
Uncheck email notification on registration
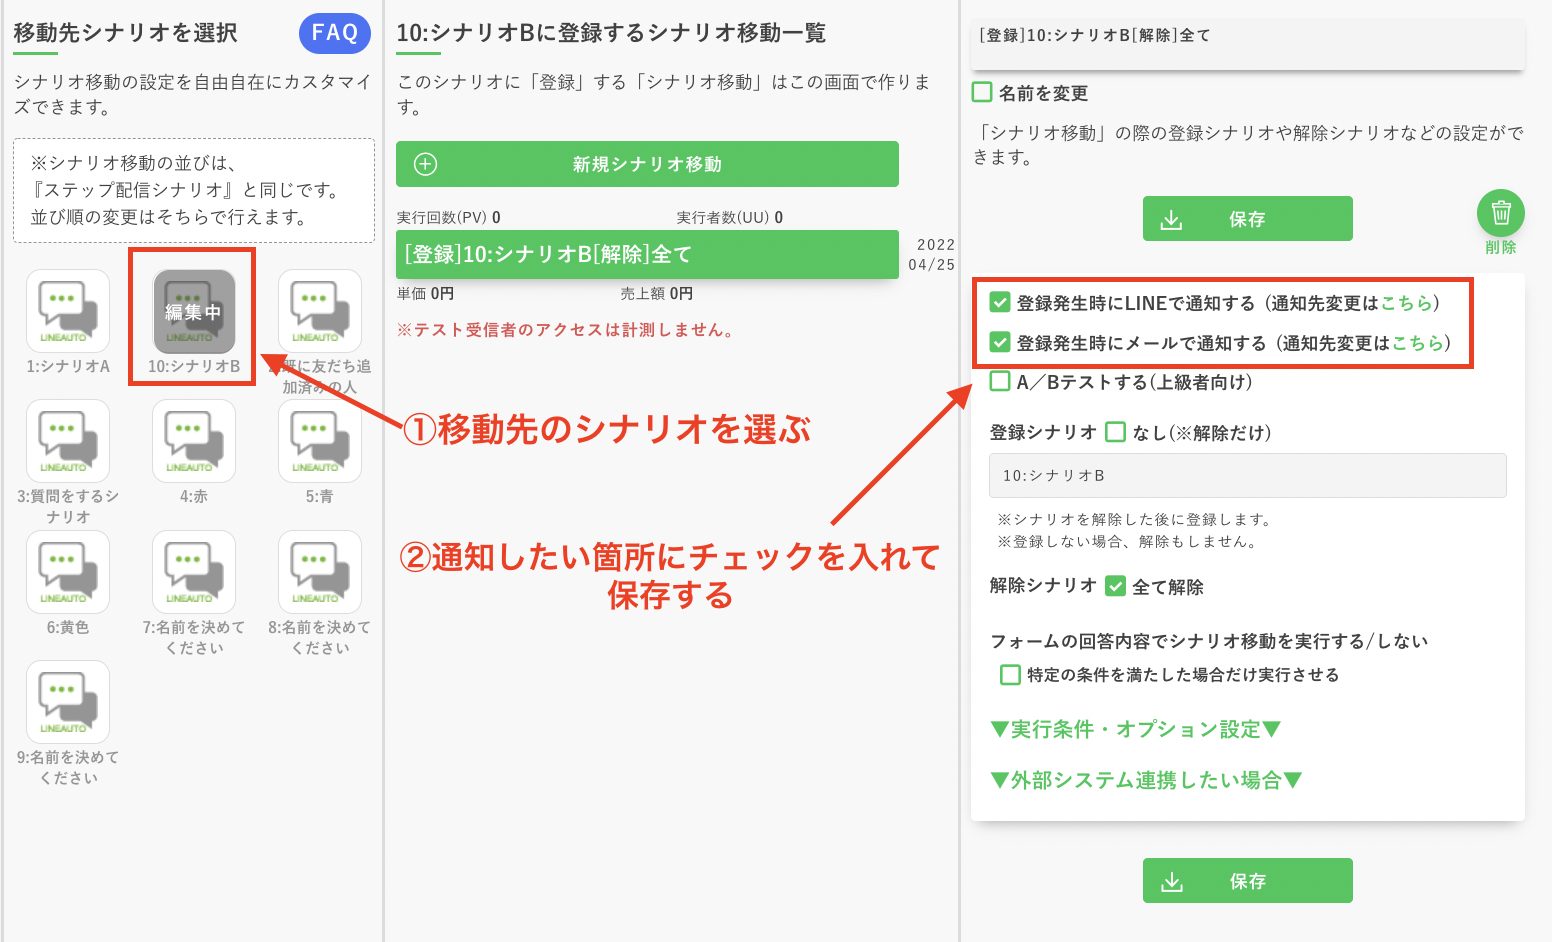998,343
